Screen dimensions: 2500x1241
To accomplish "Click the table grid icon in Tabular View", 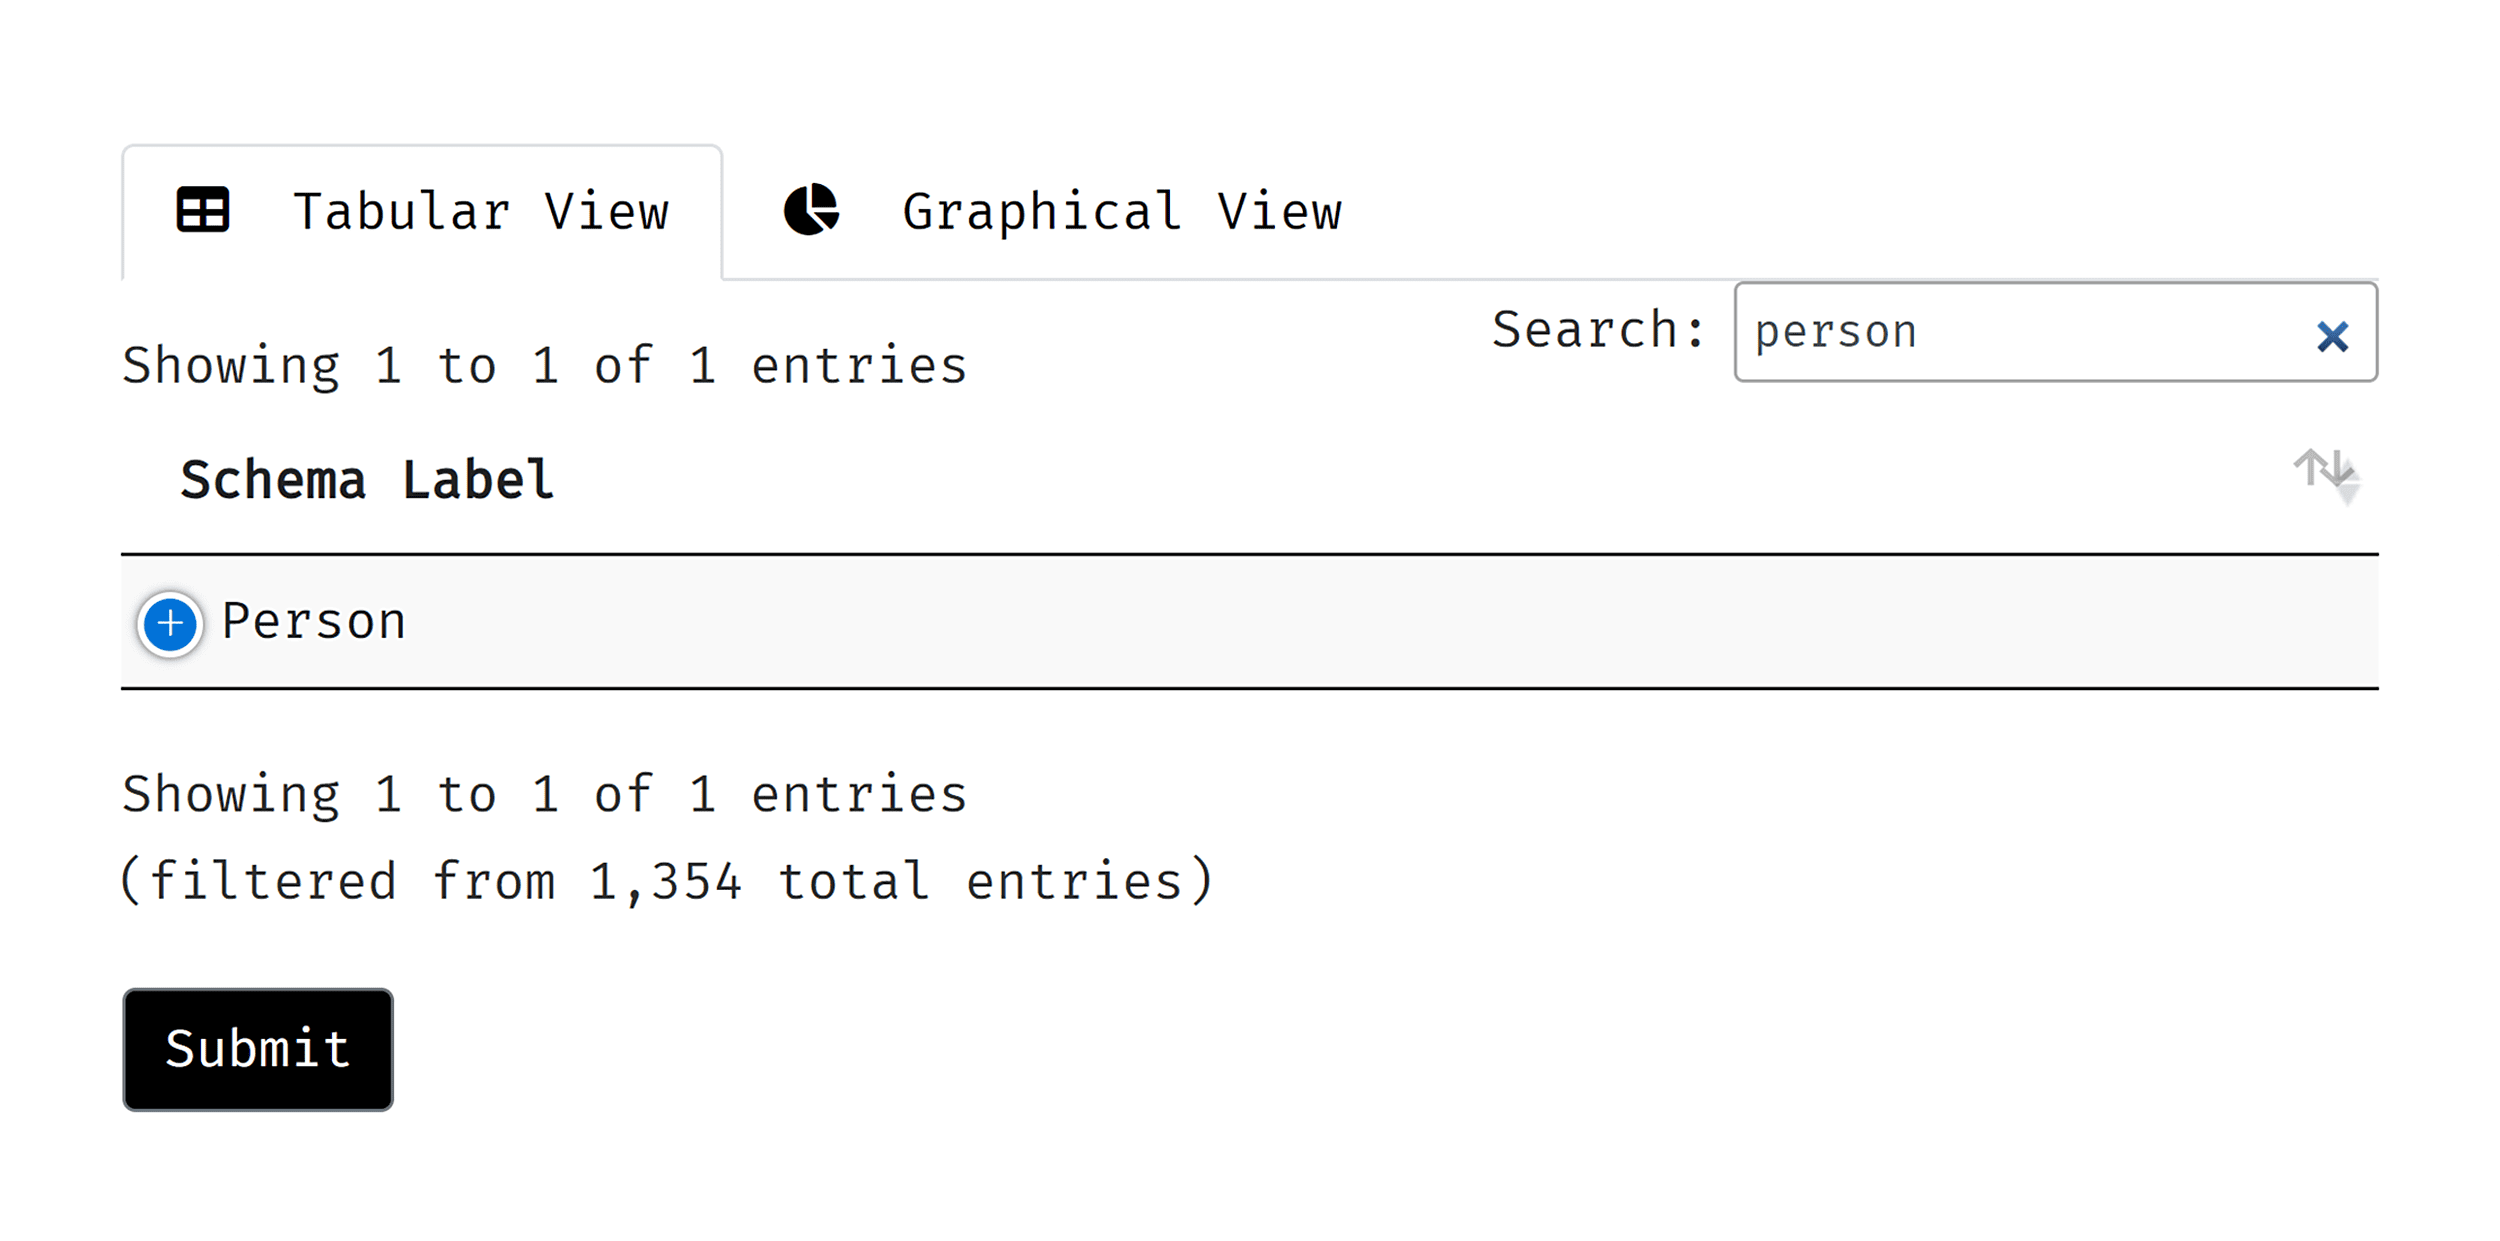I will click(204, 209).
